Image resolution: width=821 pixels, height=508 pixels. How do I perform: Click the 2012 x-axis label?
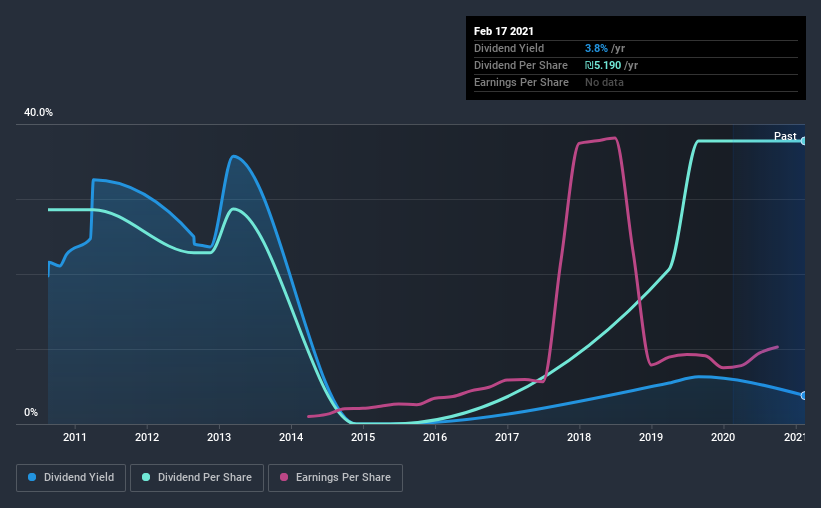[147, 437]
